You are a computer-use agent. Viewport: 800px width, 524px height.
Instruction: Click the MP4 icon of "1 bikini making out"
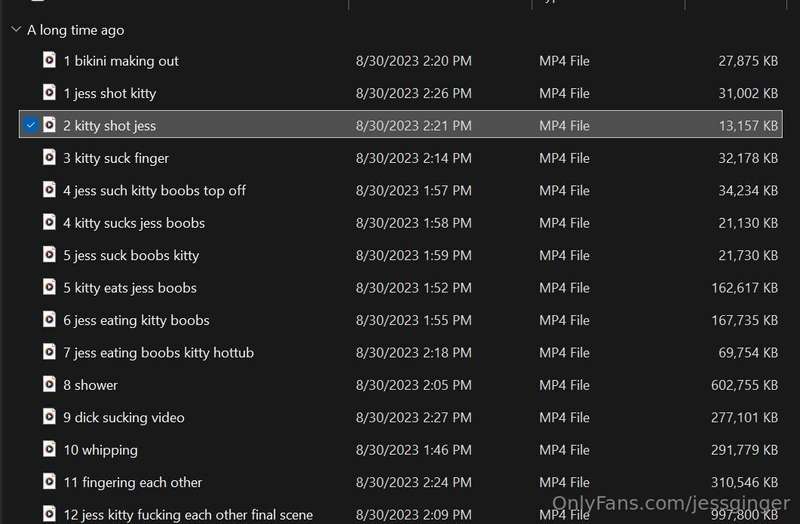click(49, 60)
